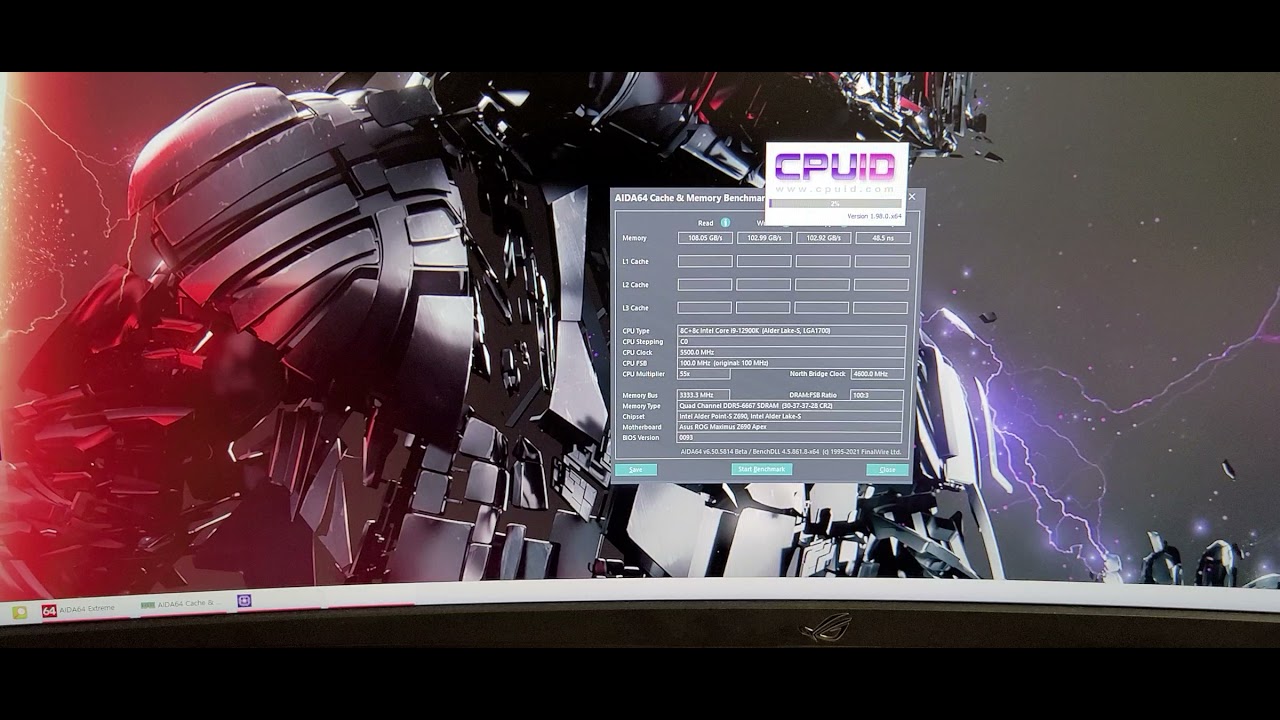The width and height of the screenshot is (1280, 720).
Task: Click the CPU Clock value 5500.0 MHz
Action: (791, 352)
